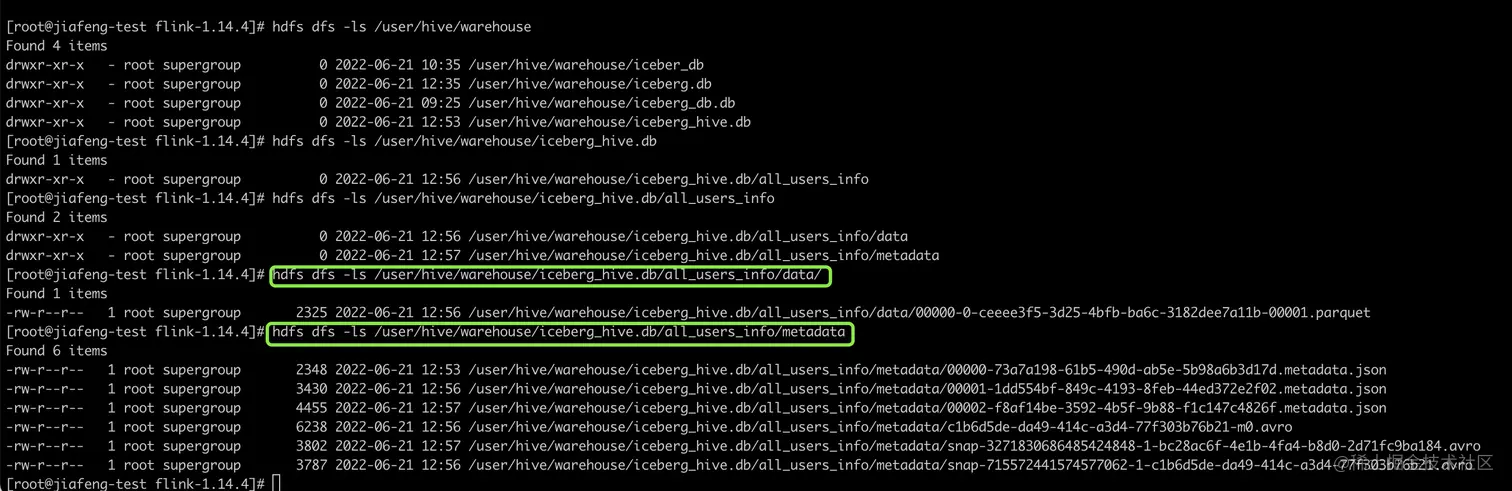Click the timestamp '2022-06-21 12:35'
This screenshot has width=1512, height=491.
point(397,84)
